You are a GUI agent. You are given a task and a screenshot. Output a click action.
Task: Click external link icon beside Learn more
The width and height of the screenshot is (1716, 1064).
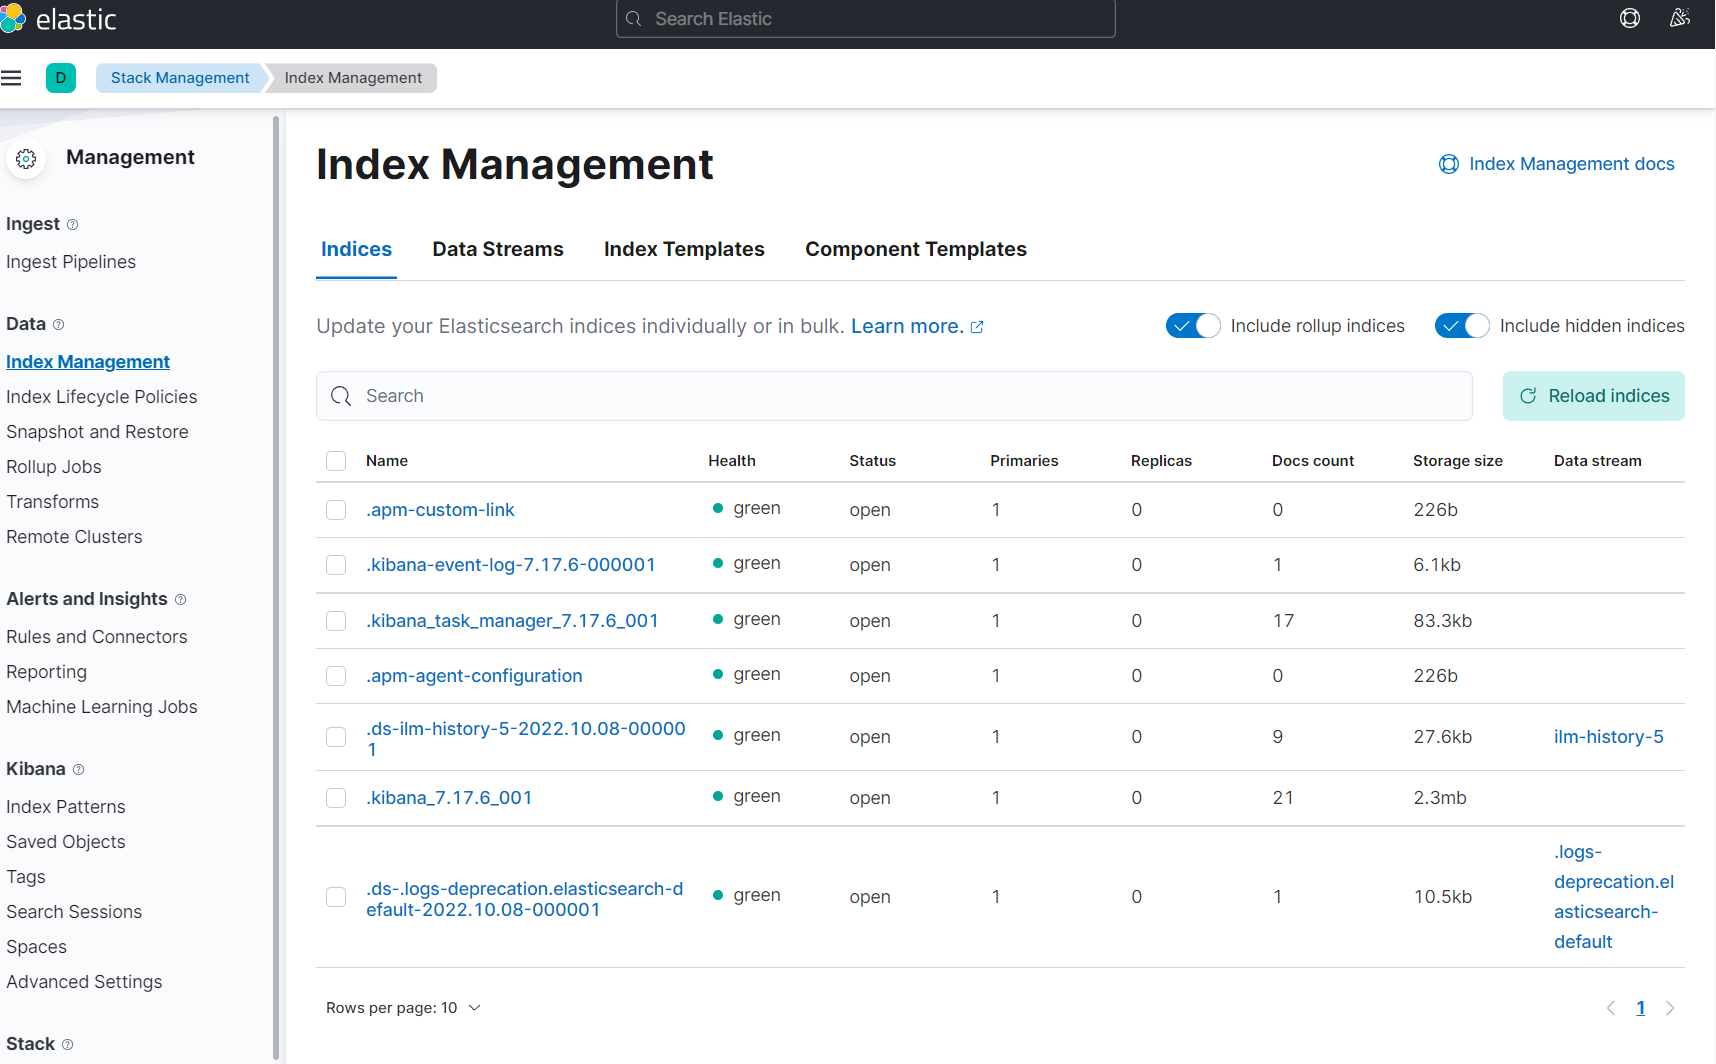(x=977, y=327)
